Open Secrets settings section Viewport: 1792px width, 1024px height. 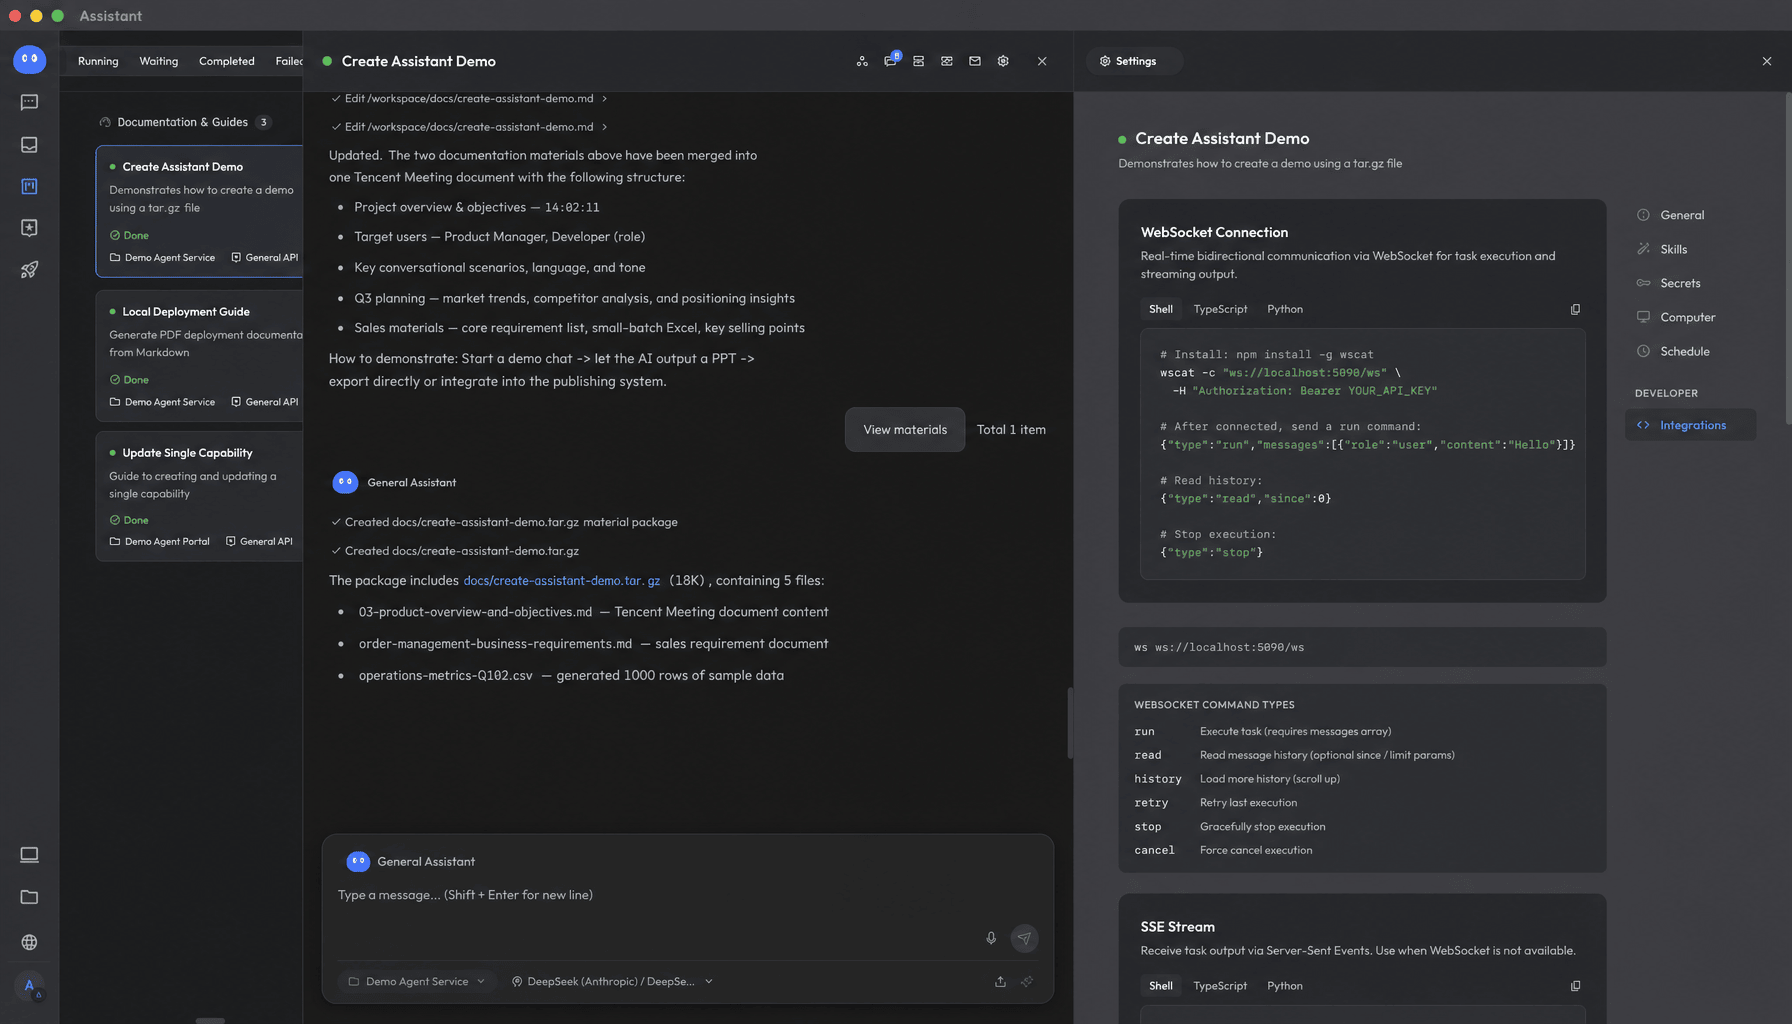(1690, 283)
